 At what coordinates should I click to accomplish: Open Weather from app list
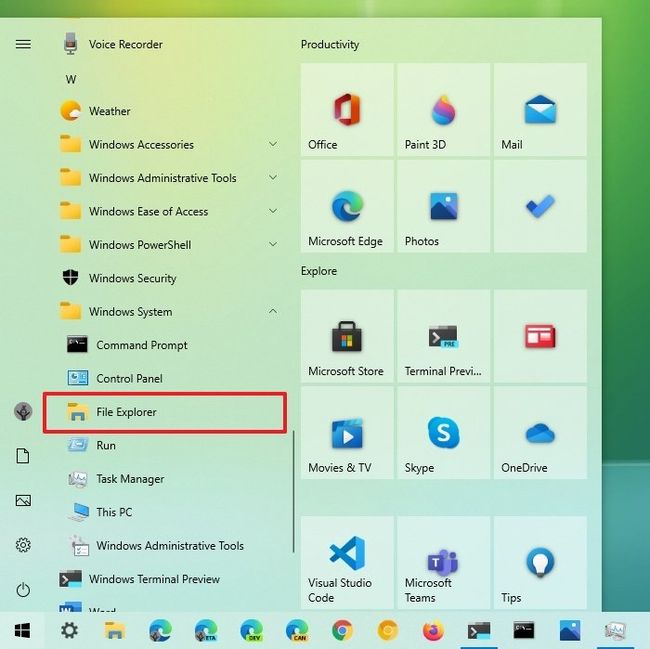(x=166, y=111)
